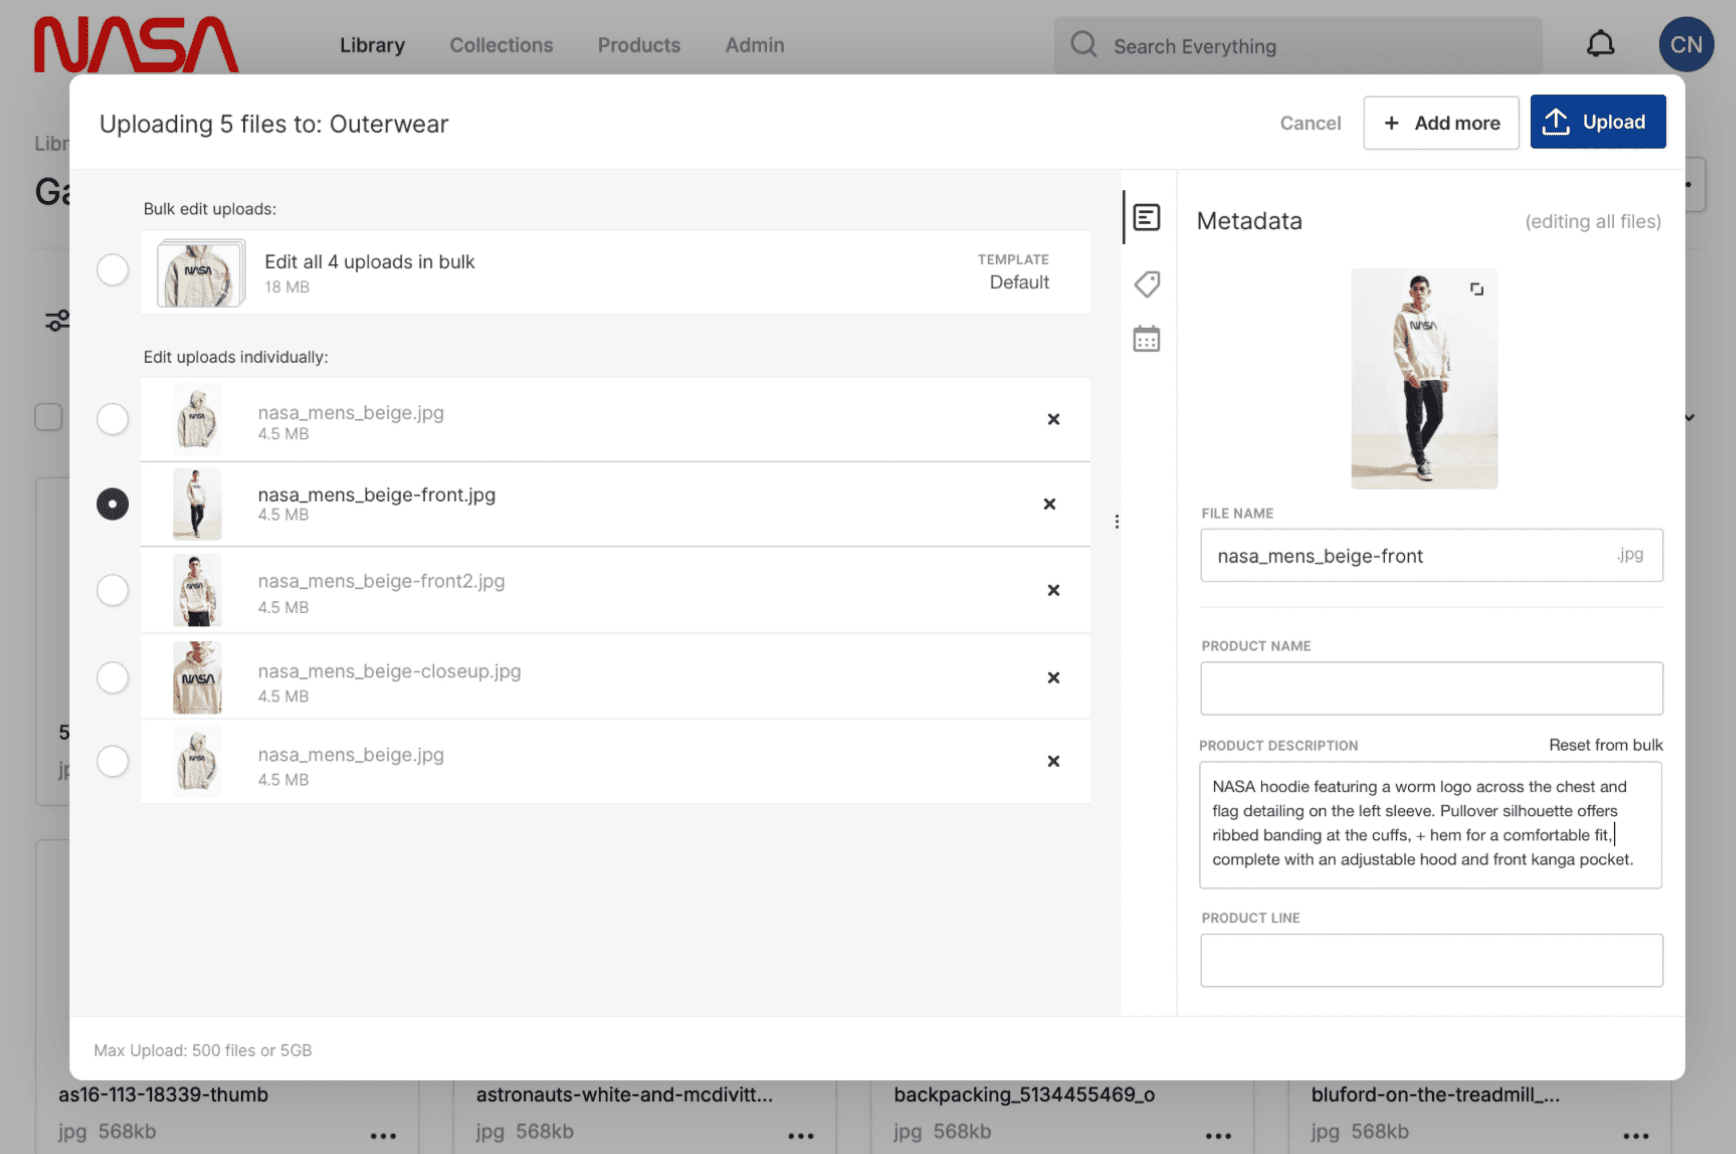1736x1154 pixels.
Task: Click Reset from bulk link
Action: pos(1605,745)
